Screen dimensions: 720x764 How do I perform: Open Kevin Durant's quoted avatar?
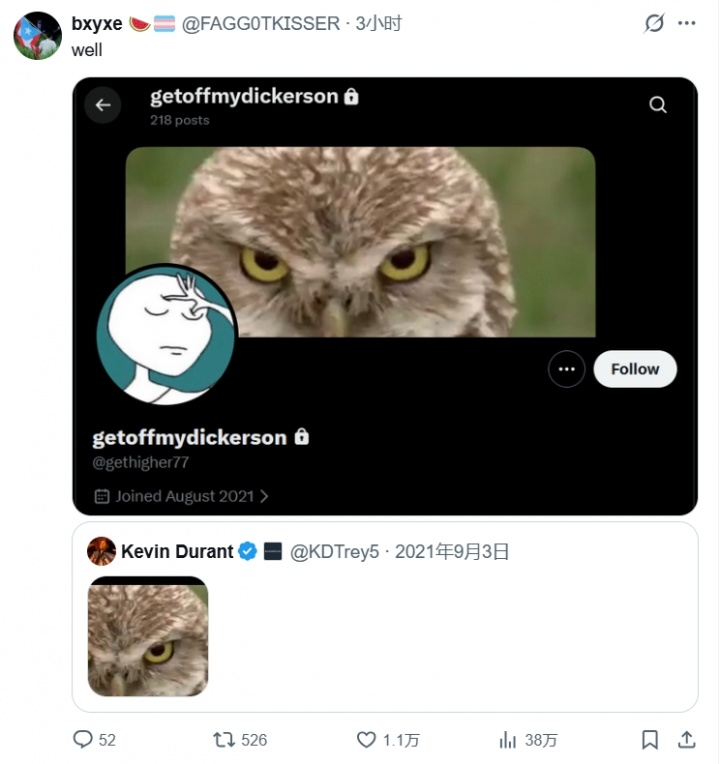pyautogui.click(x=101, y=551)
